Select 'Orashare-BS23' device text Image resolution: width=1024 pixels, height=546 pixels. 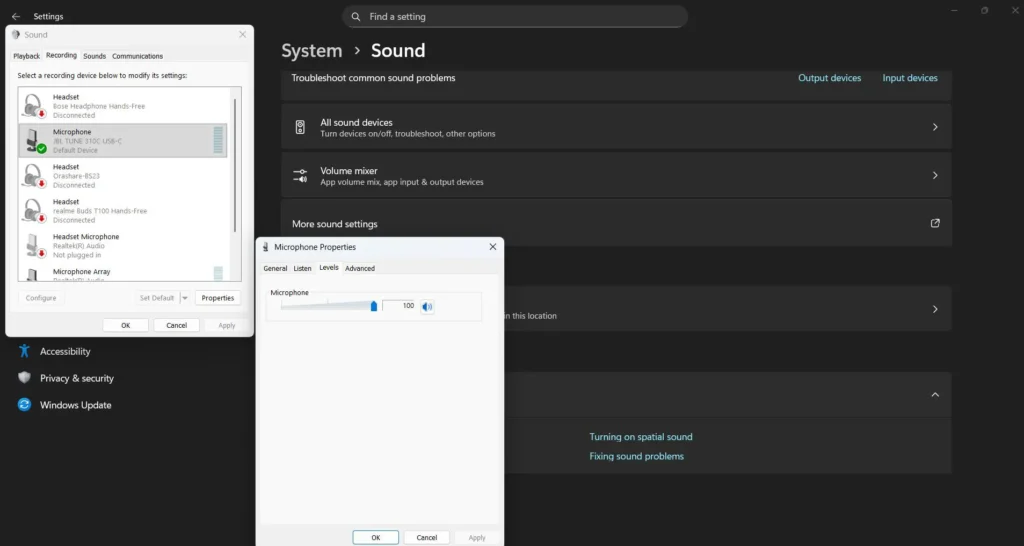(x=76, y=176)
